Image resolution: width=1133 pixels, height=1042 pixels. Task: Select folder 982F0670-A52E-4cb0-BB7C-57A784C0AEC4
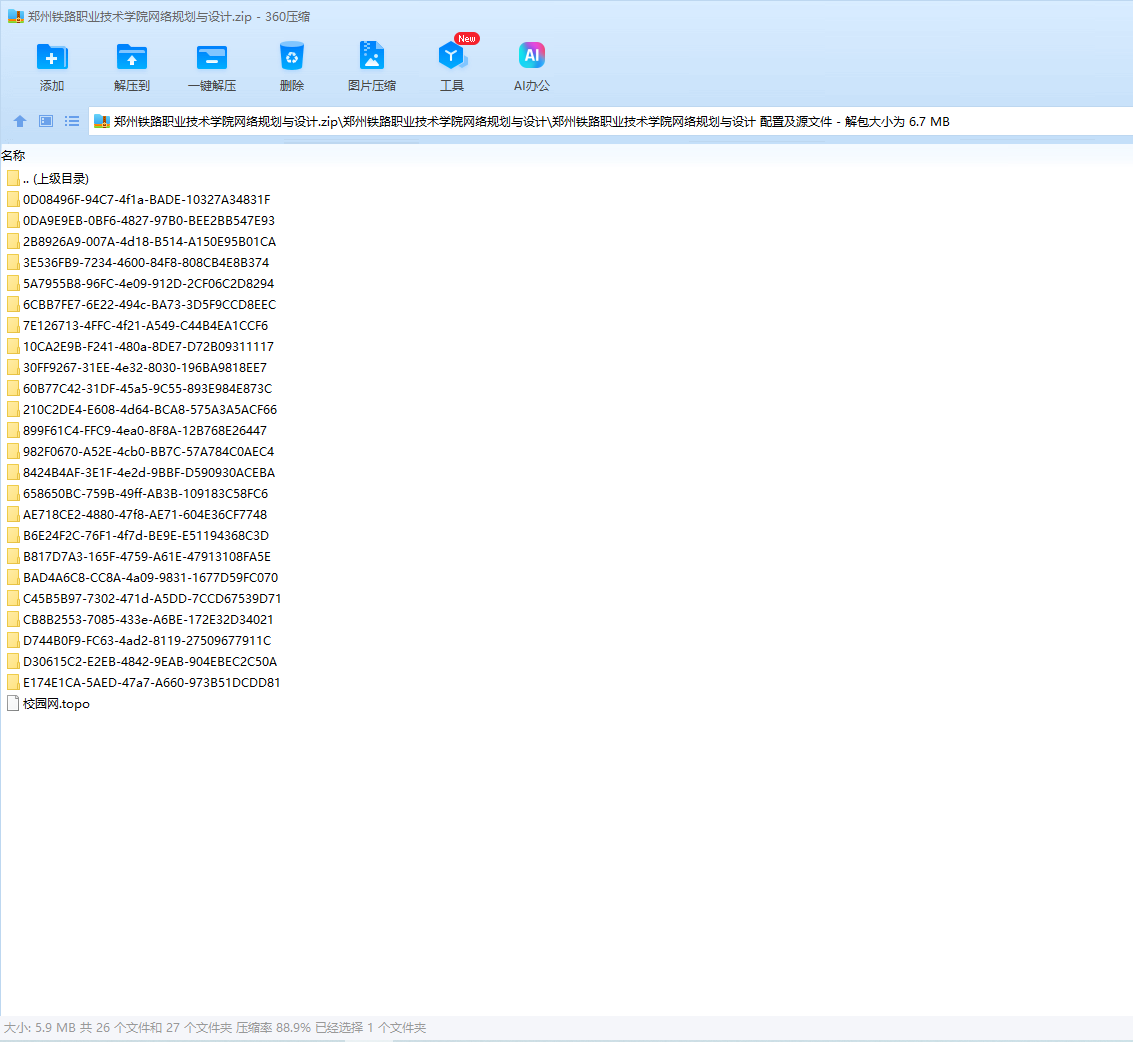[x=141, y=451]
